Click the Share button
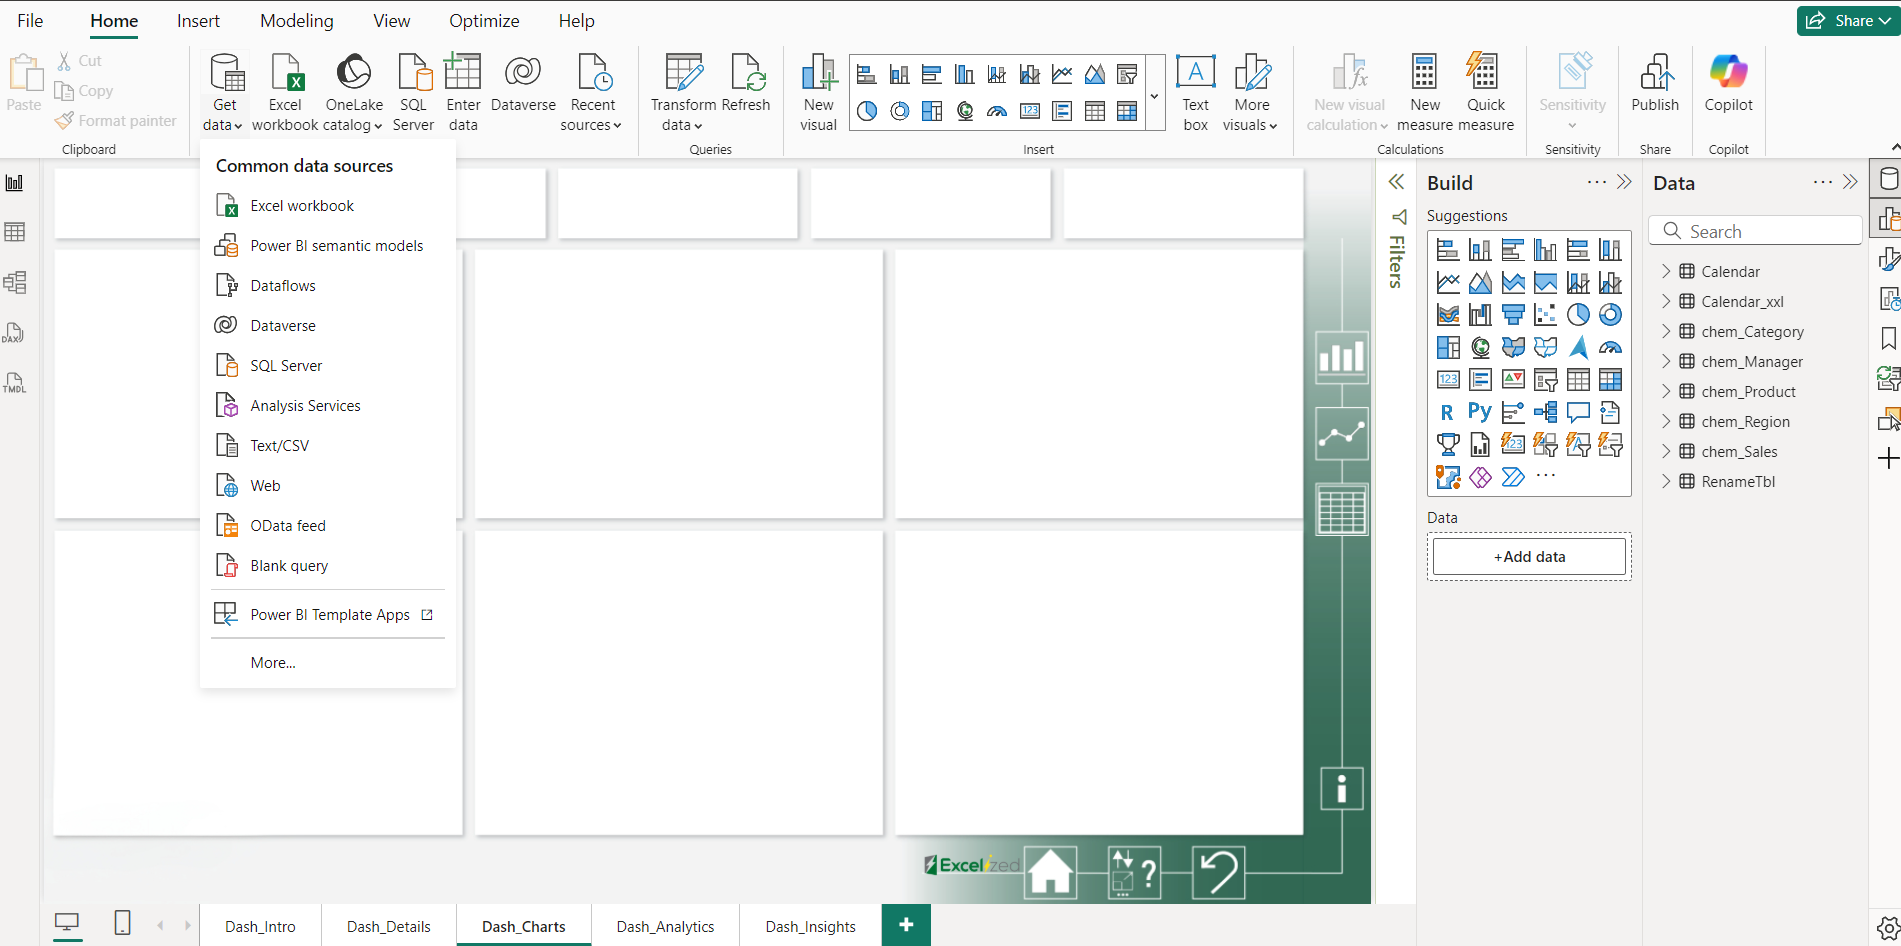Viewport: 1901px width, 946px height. click(1848, 20)
